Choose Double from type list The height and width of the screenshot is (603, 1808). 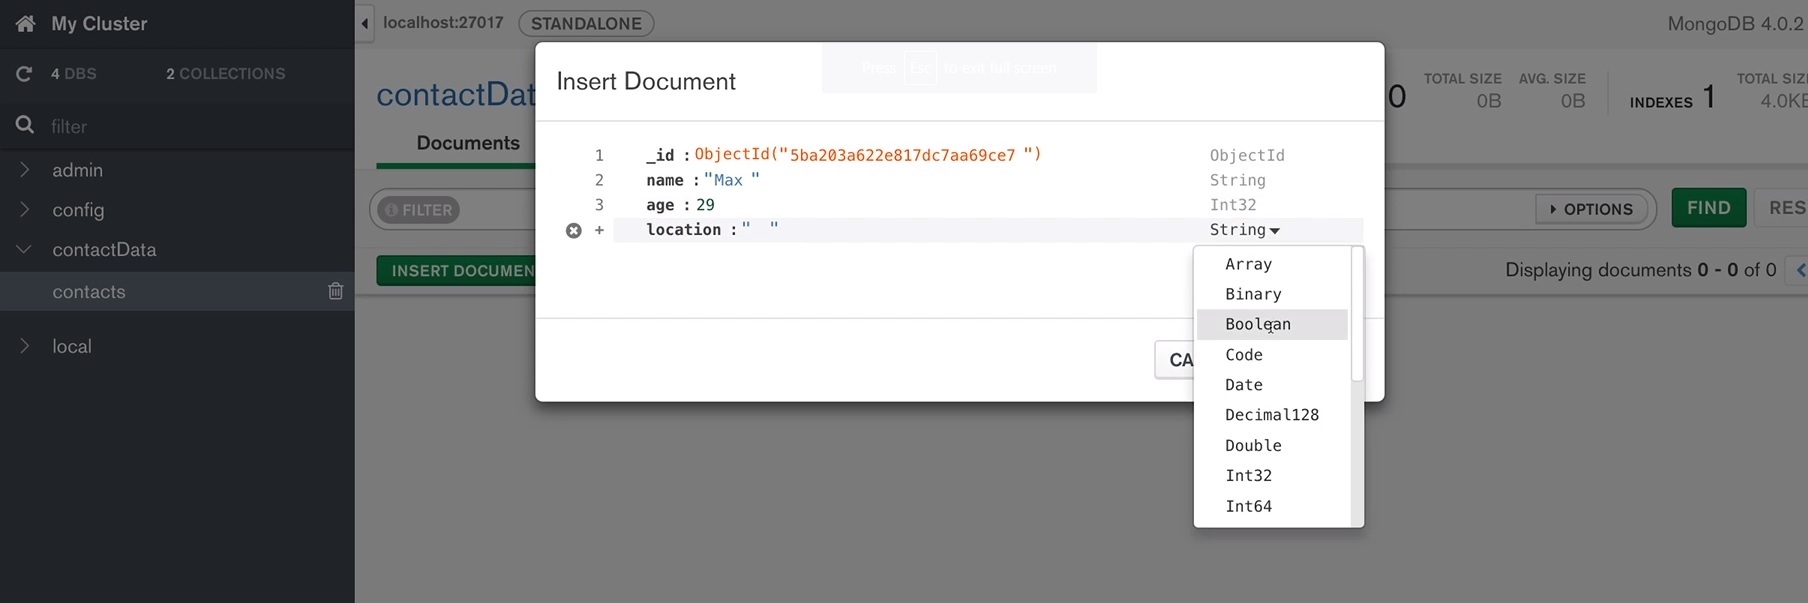pos(1272,446)
